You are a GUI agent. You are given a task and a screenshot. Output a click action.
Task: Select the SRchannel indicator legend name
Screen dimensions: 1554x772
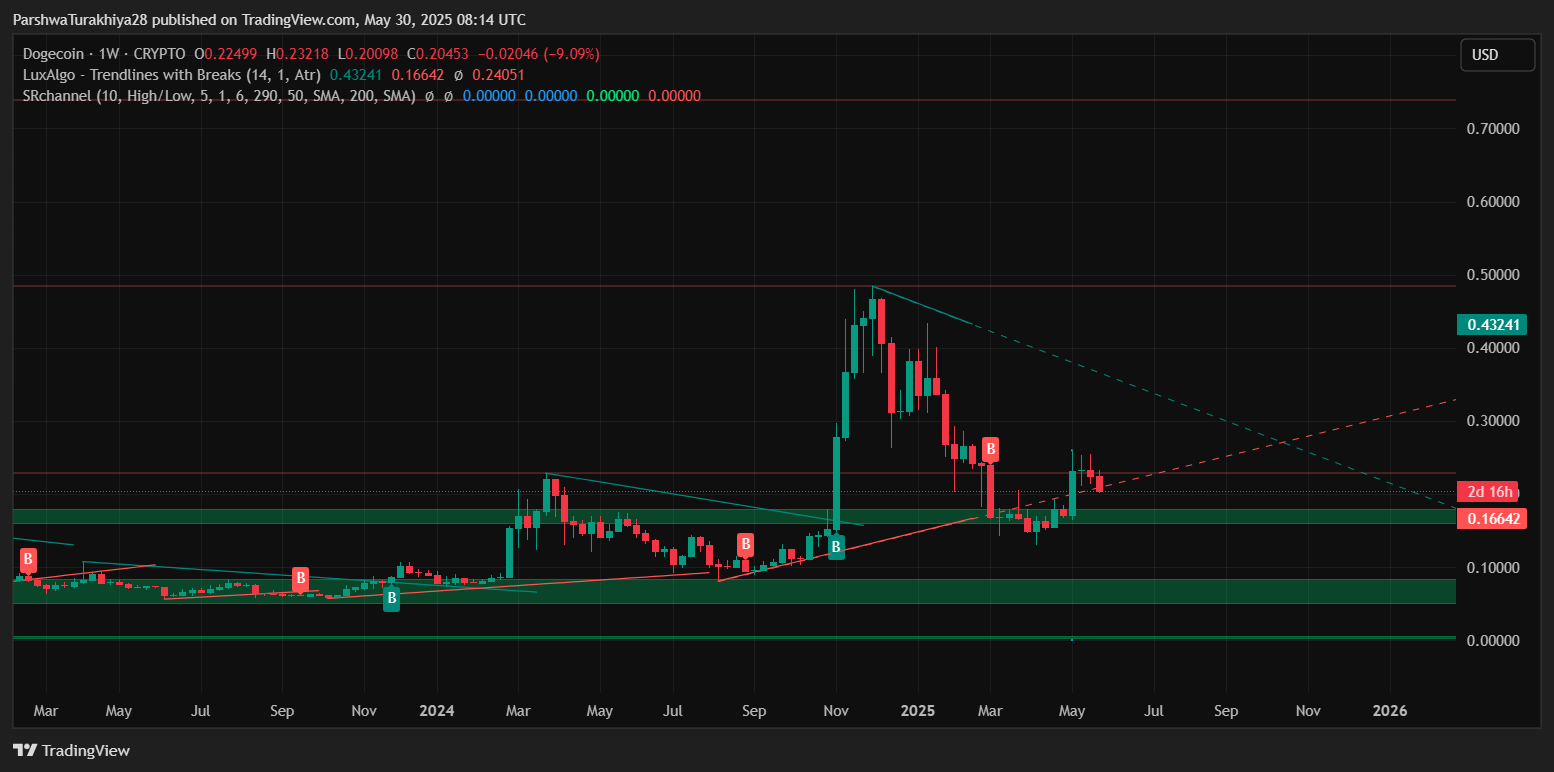tap(219, 96)
